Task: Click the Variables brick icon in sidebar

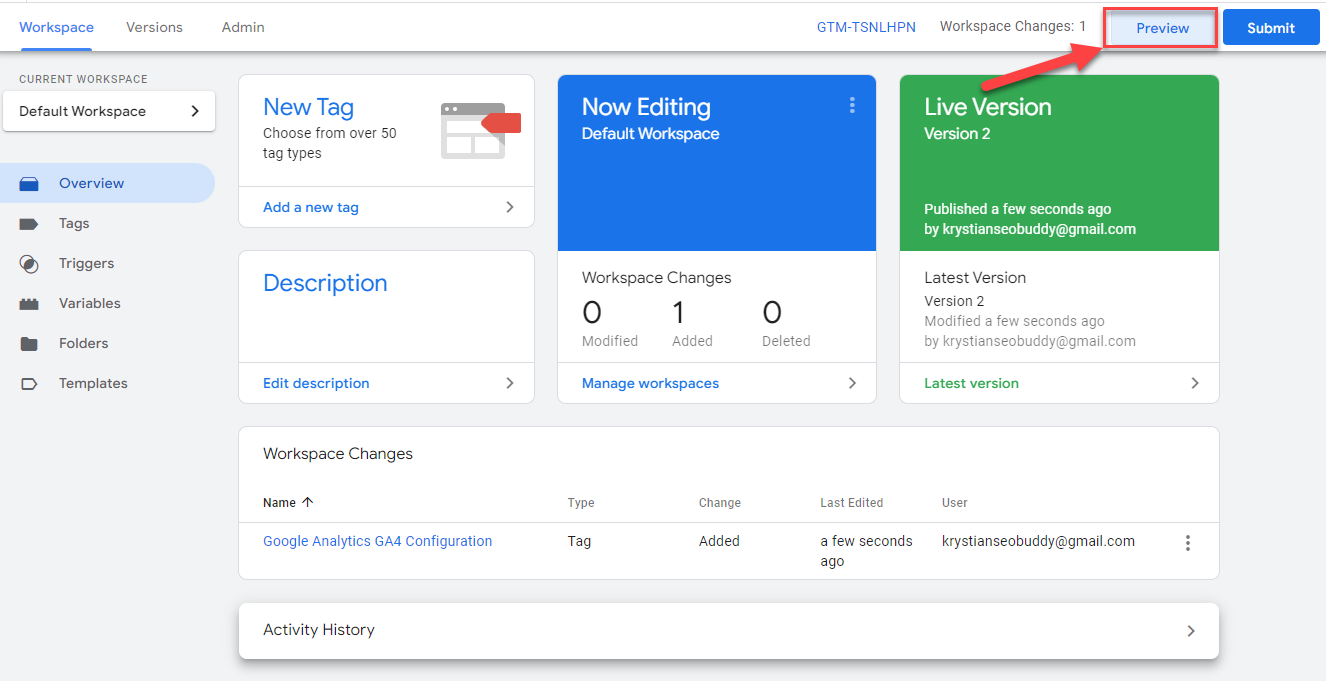Action: (29, 304)
